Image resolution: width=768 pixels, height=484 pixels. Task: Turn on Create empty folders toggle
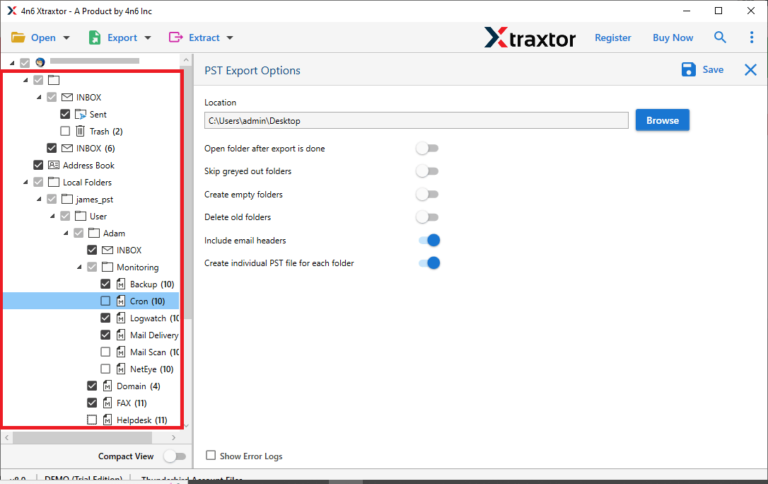[427, 194]
